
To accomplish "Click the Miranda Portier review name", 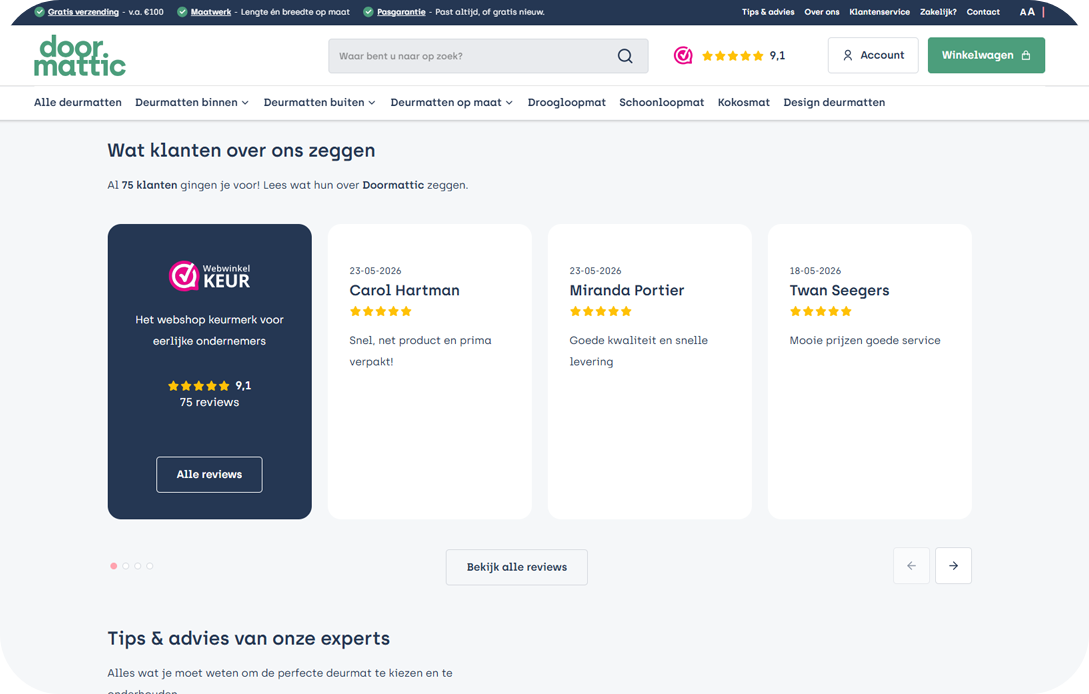I will click(x=626, y=290).
